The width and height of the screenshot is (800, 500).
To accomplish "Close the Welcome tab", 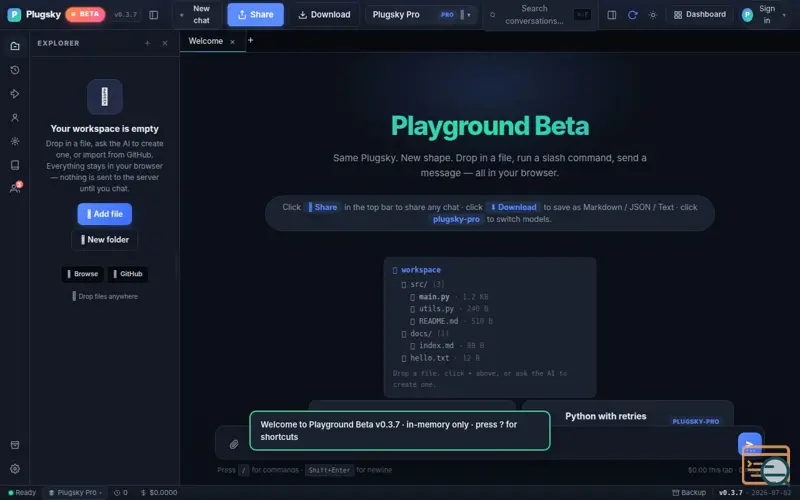I will 232,42.
